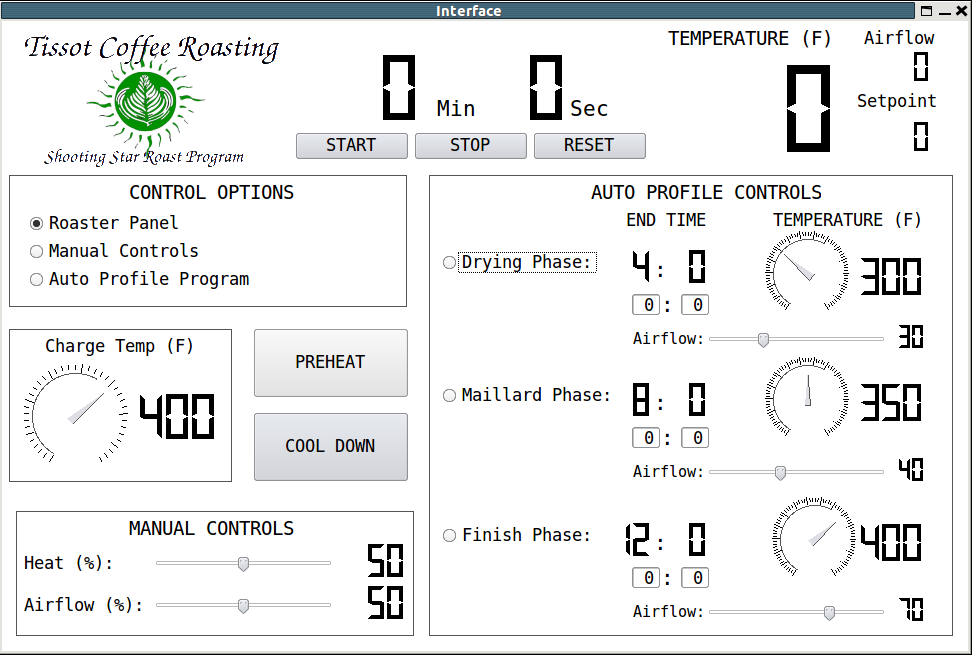
Task: Click the Maillard Phase temperature dial
Action: point(807,399)
